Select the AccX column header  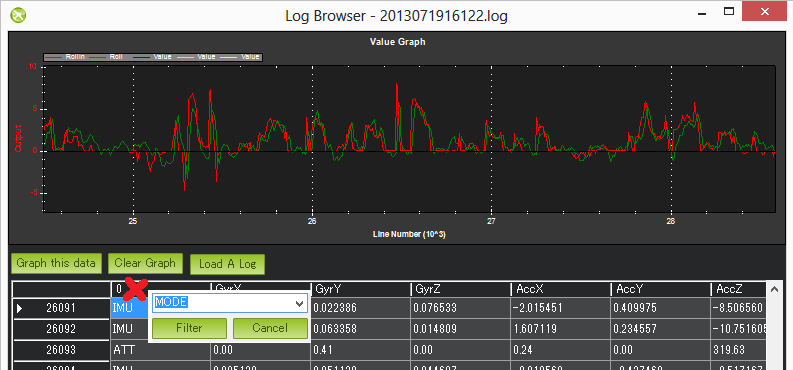[560, 290]
